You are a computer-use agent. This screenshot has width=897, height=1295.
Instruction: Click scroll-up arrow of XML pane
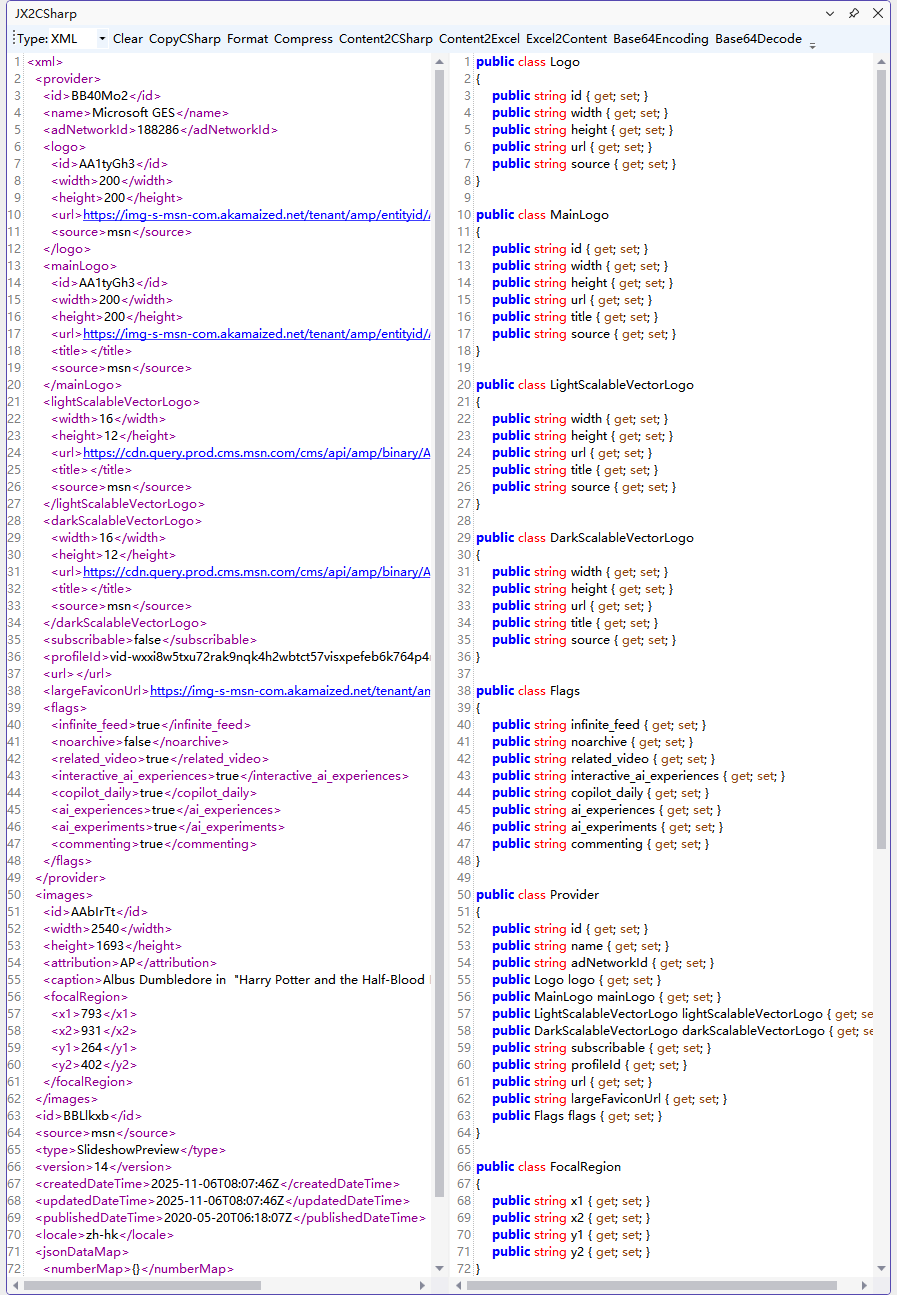[x=440, y=62]
